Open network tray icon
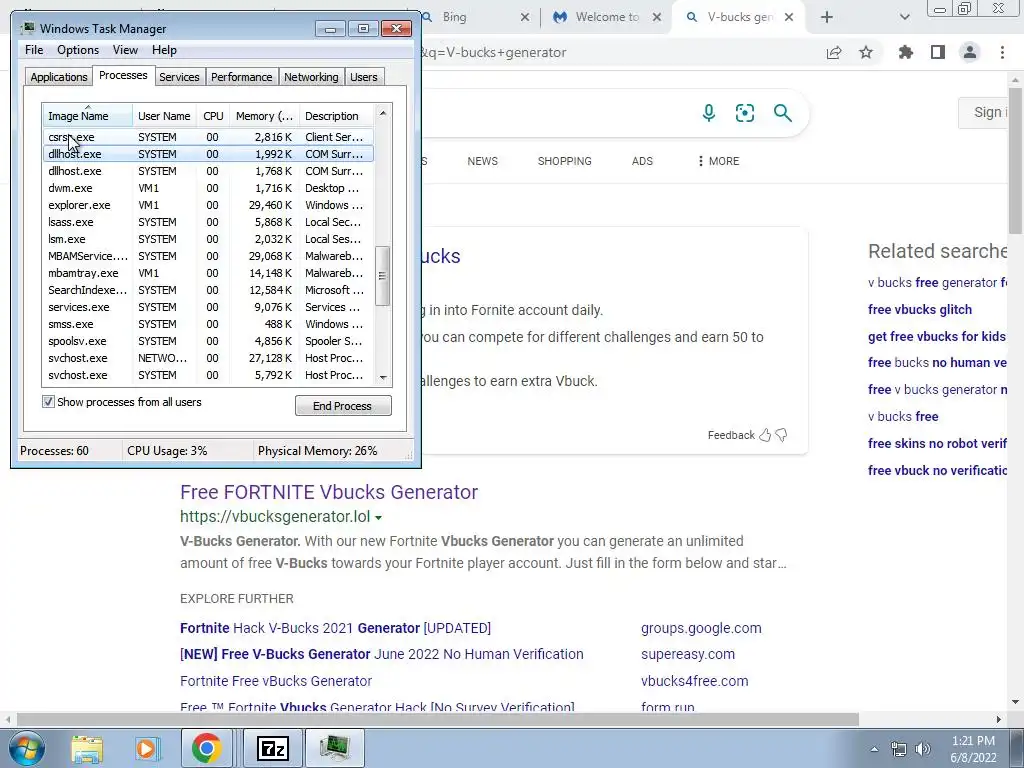Screen dimensions: 1024x768 point(899,749)
